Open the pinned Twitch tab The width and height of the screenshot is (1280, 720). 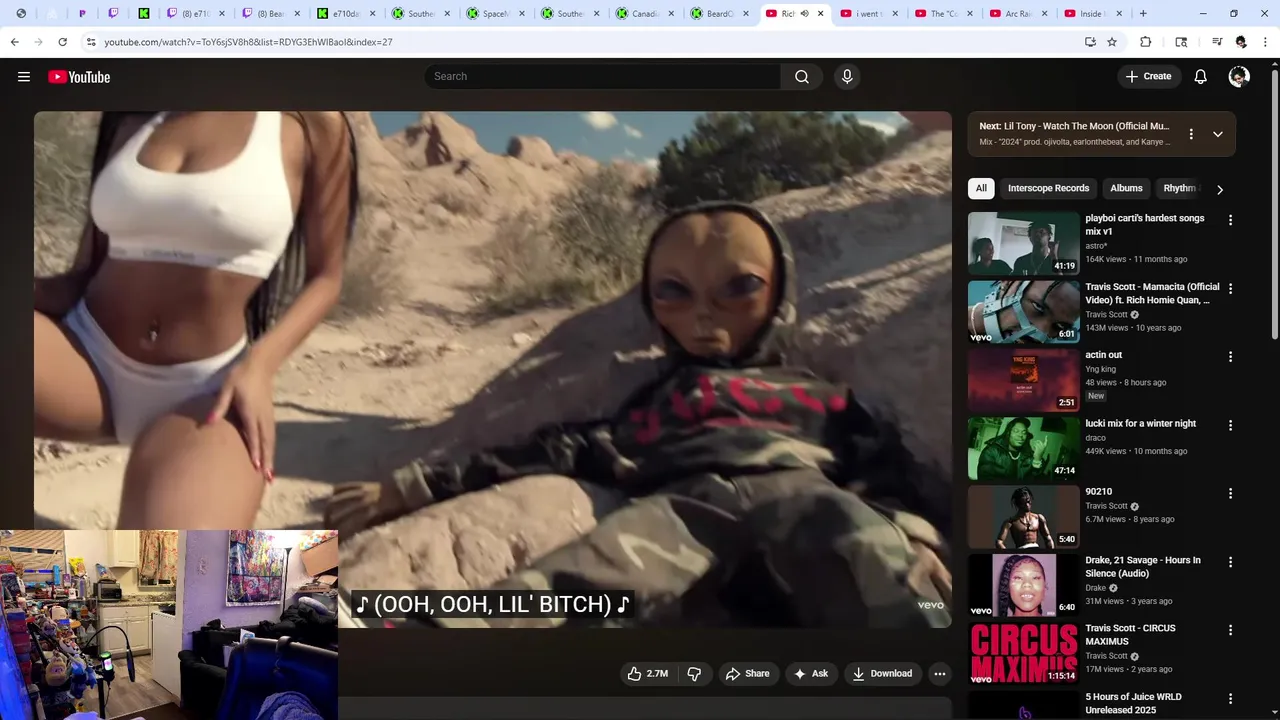[113, 14]
